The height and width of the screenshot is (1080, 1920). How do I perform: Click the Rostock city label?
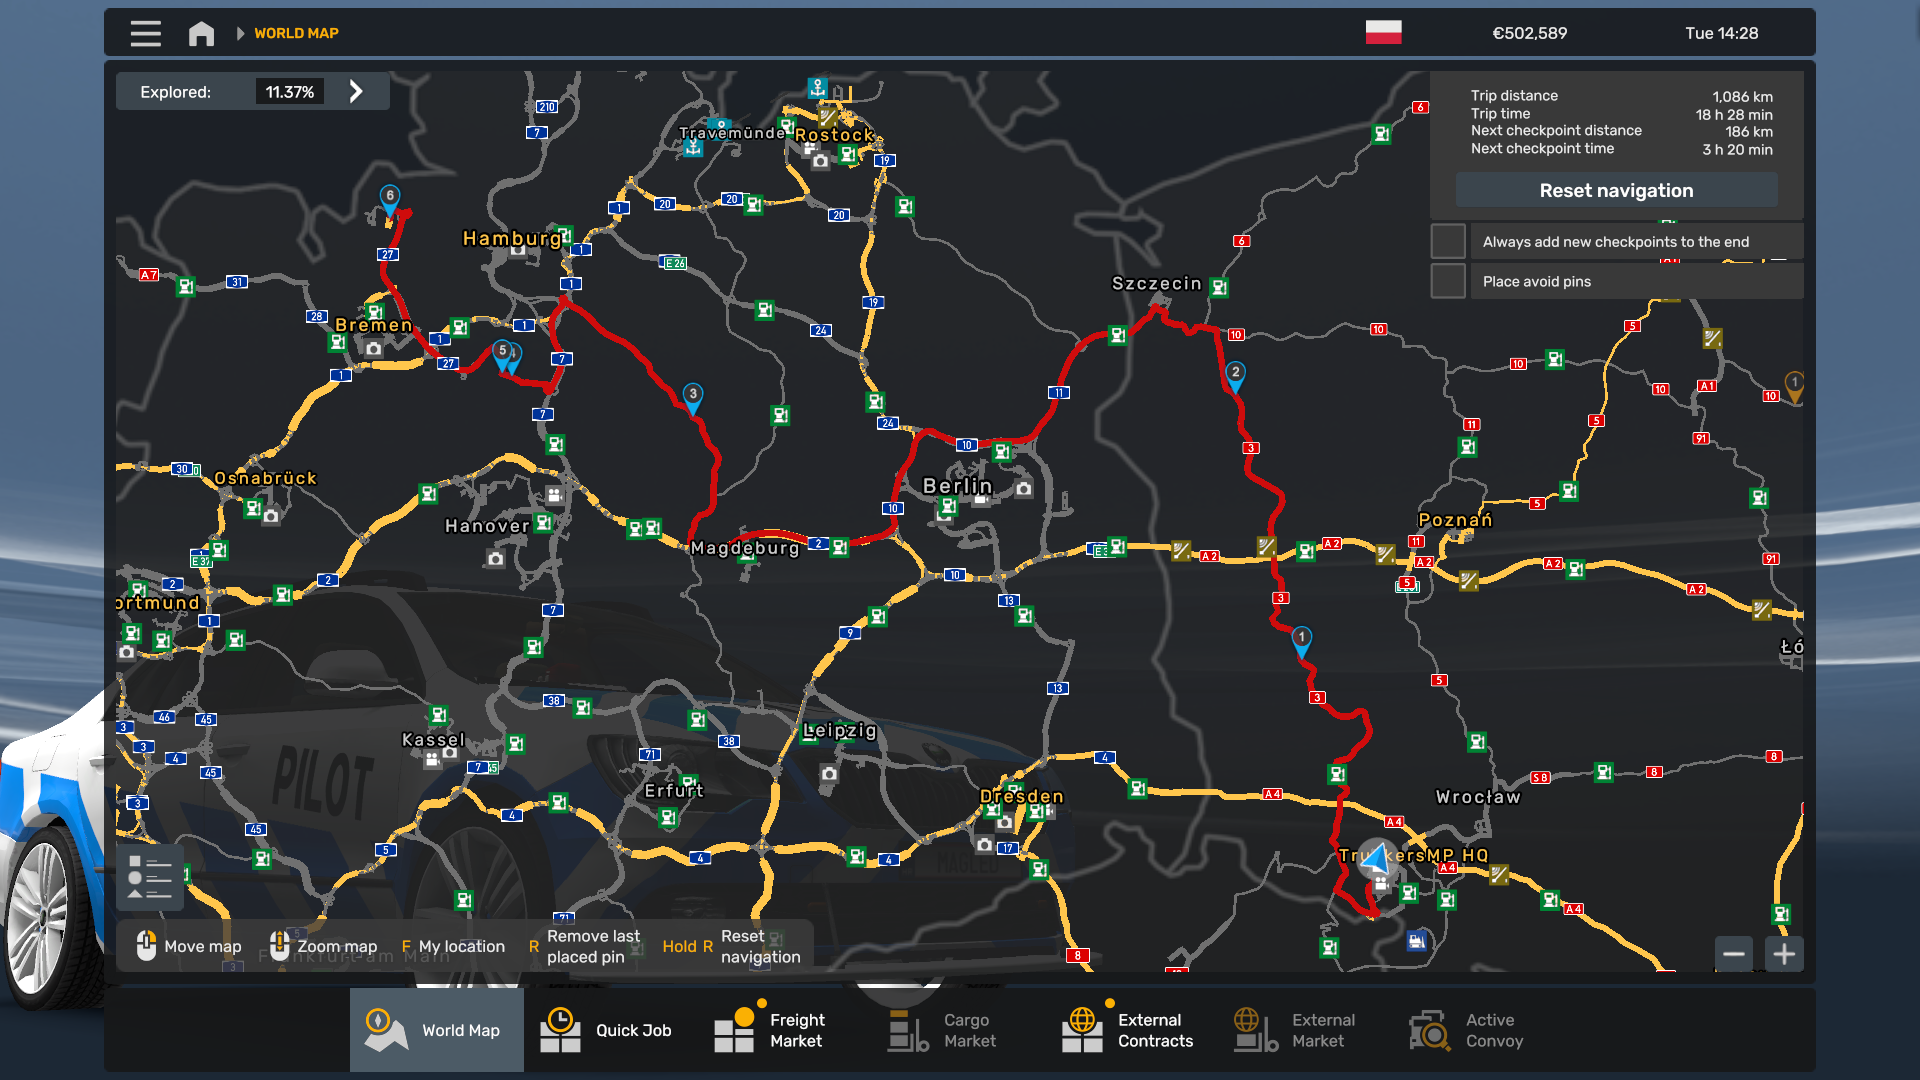[x=834, y=135]
